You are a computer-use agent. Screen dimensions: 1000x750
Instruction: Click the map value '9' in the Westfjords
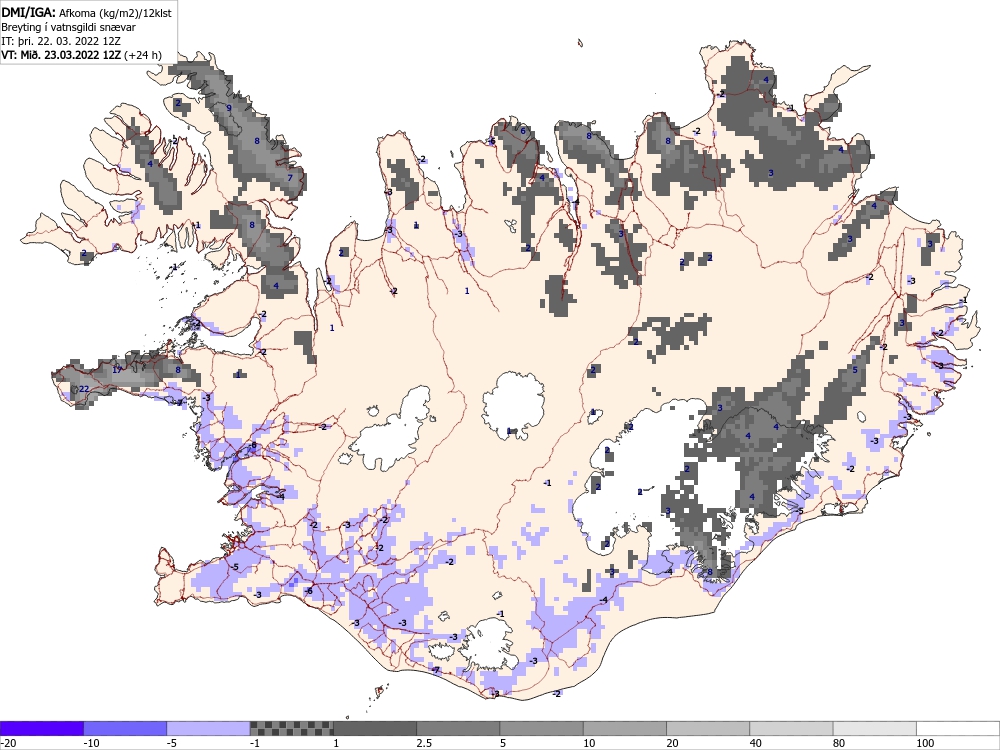pyautogui.click(x=229, y=108)
